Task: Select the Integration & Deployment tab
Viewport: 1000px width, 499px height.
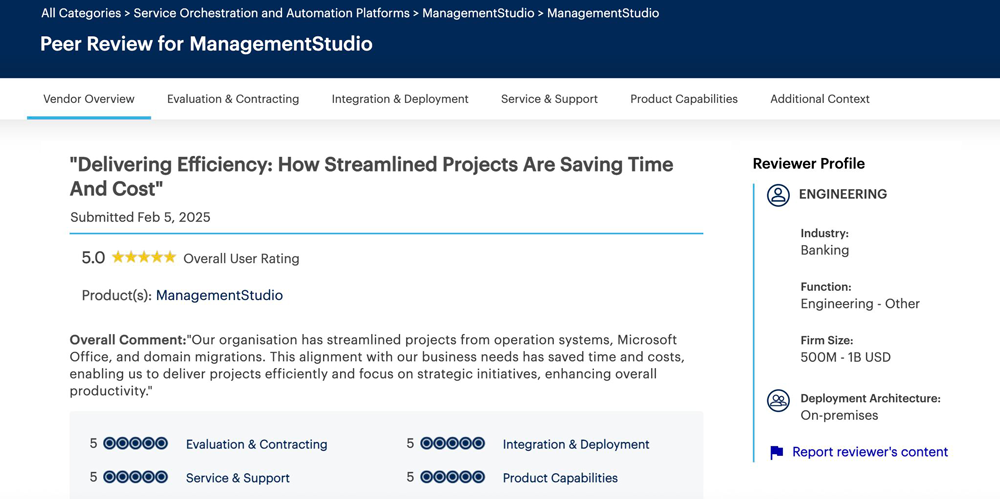Action: point(400,99)
